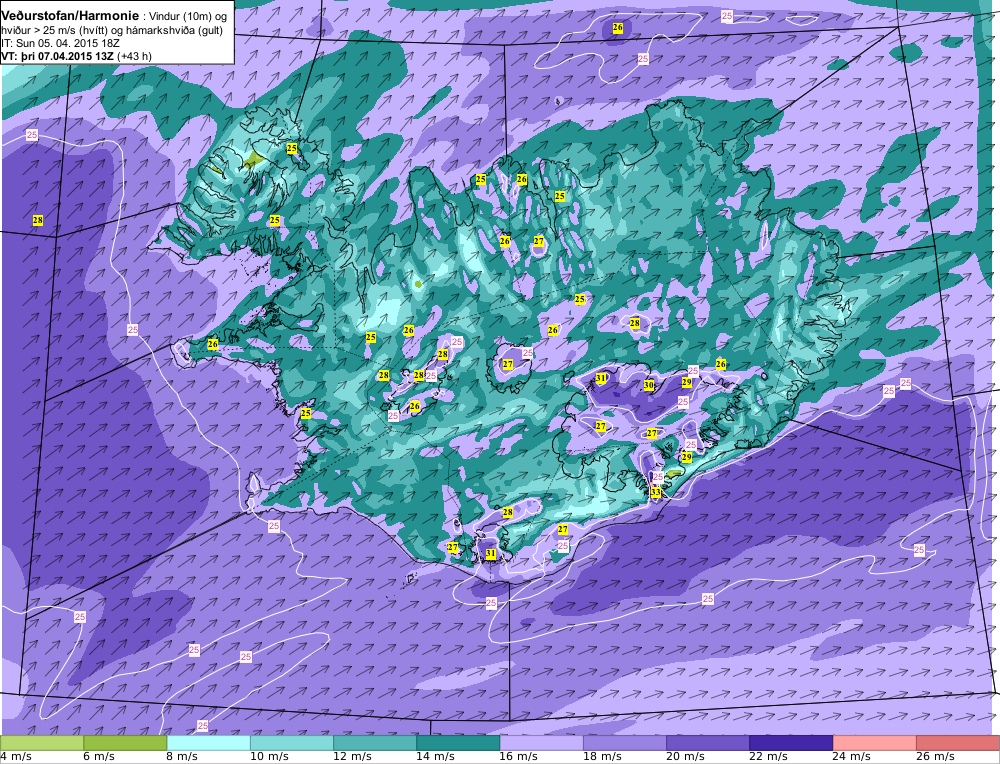Click the Veðurstofan/Harmonie title text
This screenshot has height=764, width=1000.
tap(70, 16)
